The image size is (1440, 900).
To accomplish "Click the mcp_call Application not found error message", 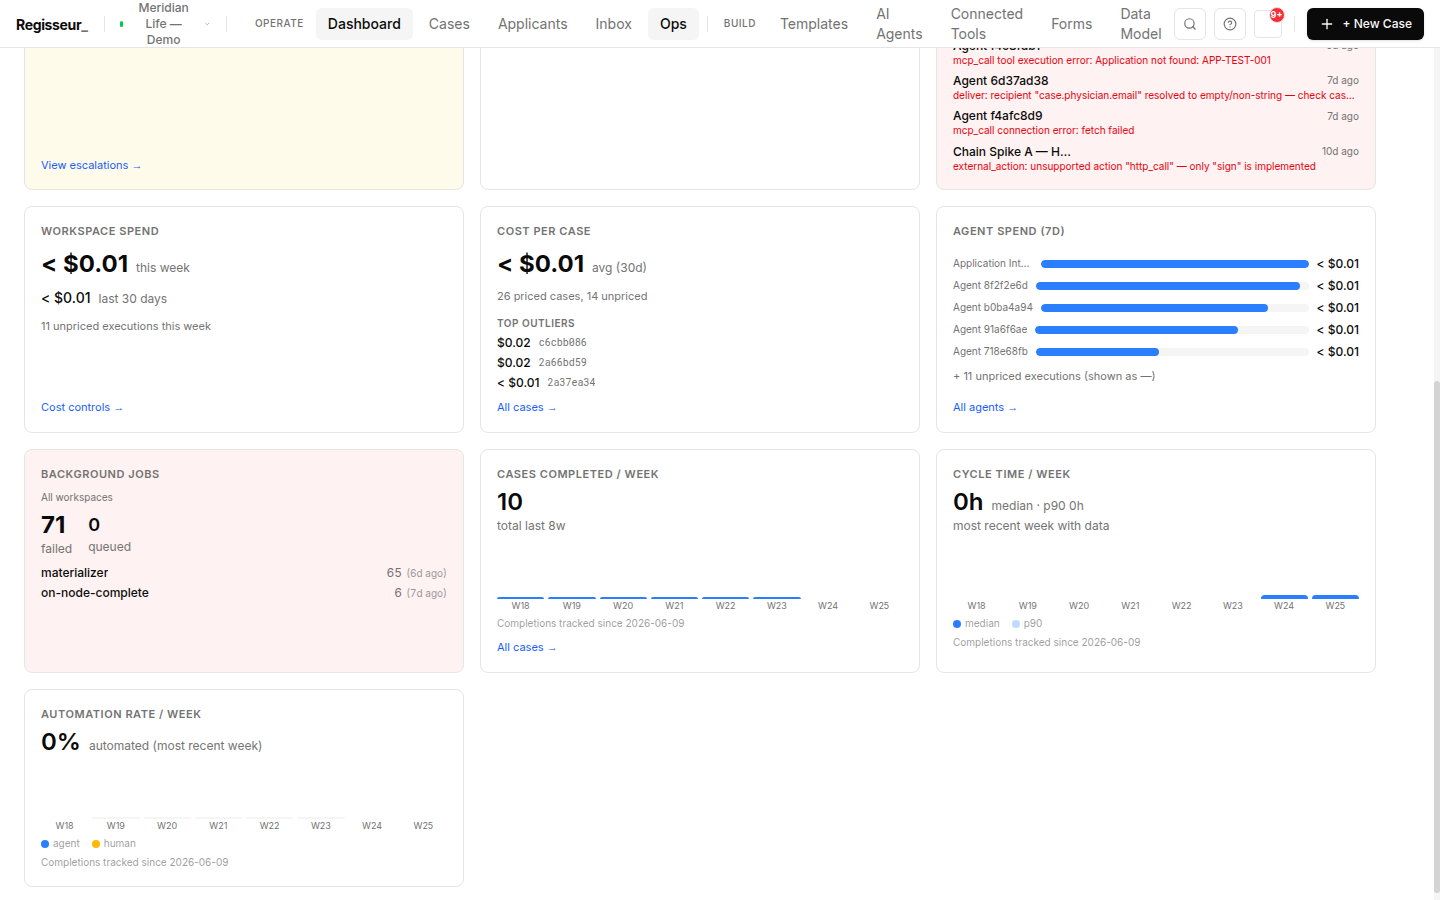I will (x=1112, y=61).
